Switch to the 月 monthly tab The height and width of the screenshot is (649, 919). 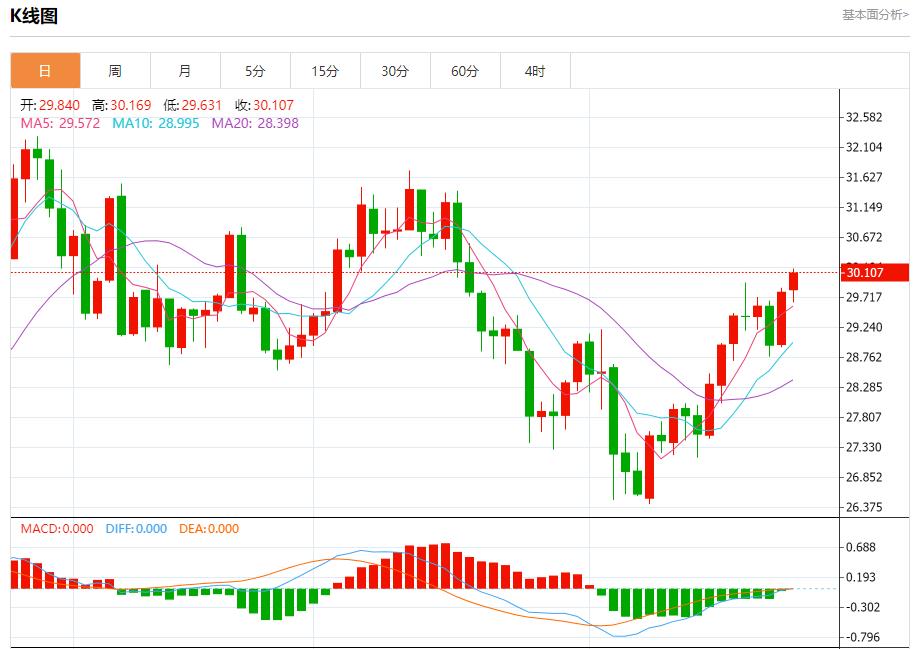[185, 71]
